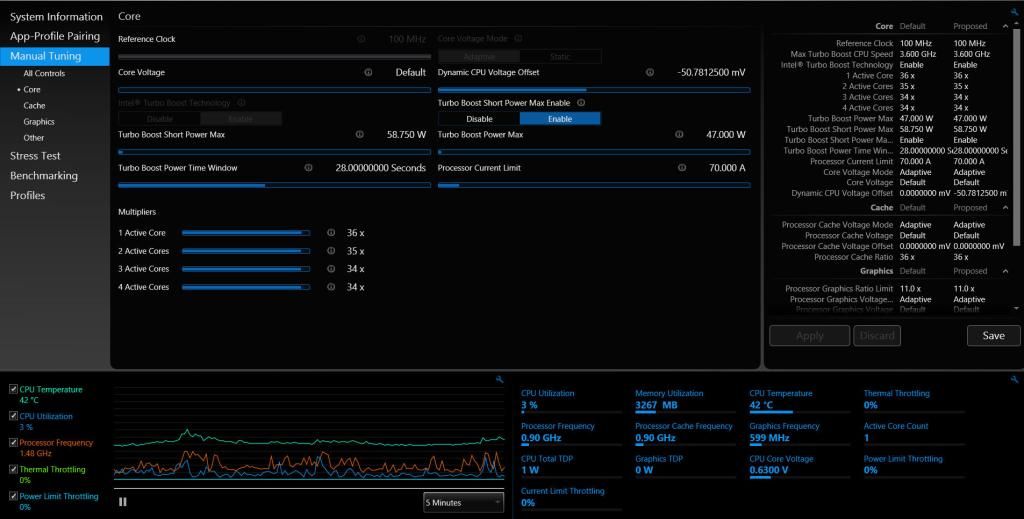Select the Manual Tuning section
The width and height of the screenshot is (1024, 519).
[x=55, y=56]
